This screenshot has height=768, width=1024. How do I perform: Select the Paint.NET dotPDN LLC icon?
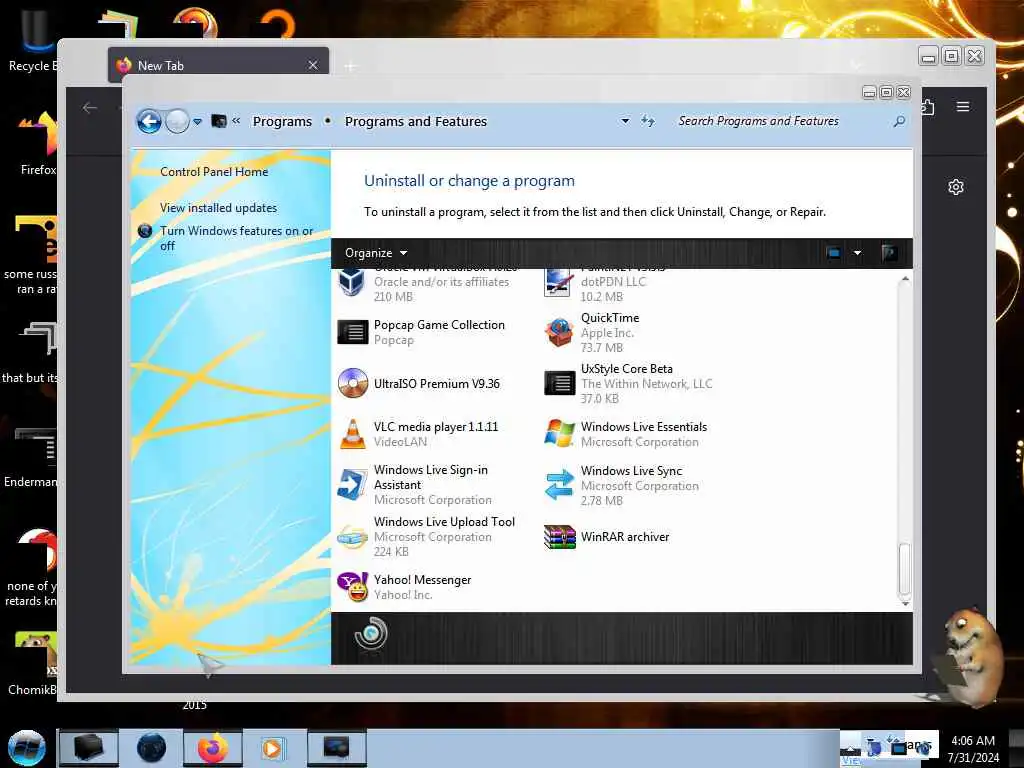coord(558,282)
